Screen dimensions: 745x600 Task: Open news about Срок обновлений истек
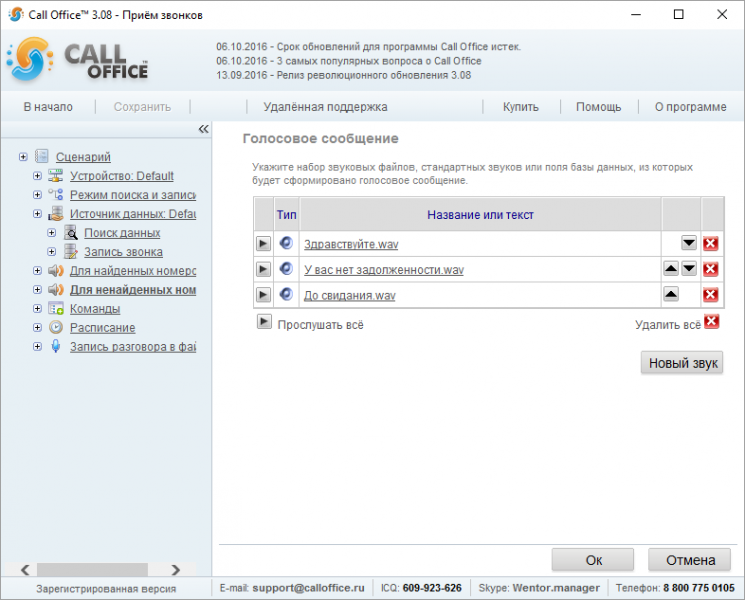[368, 47]
